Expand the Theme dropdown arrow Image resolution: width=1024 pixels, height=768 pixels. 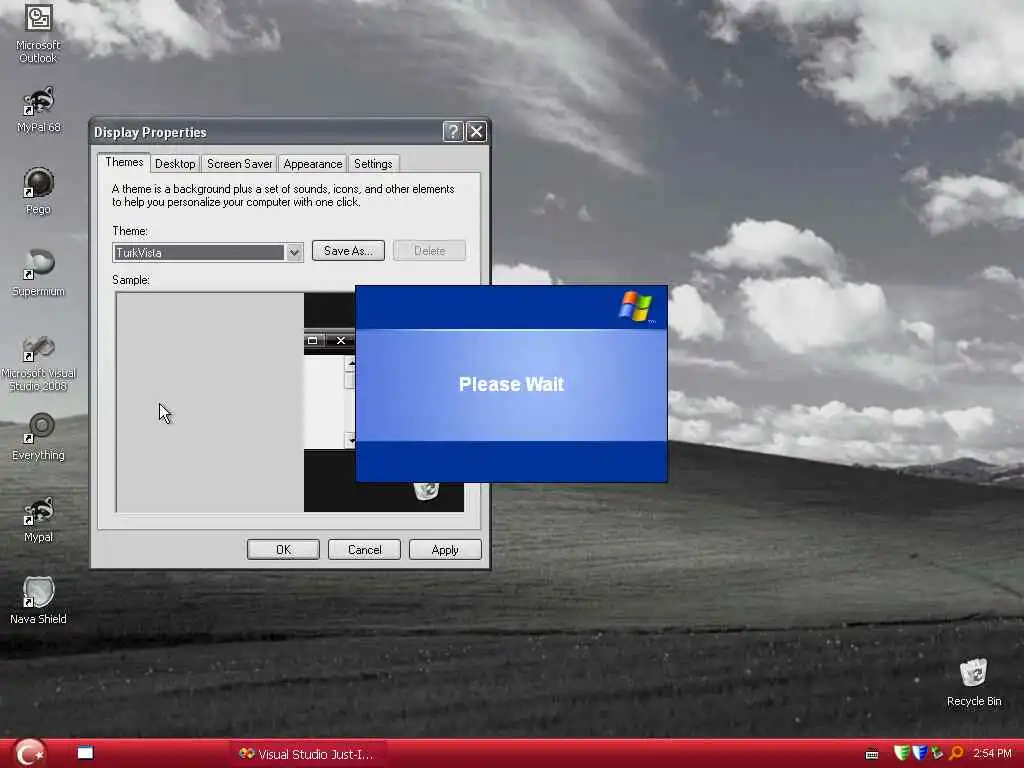294,252
